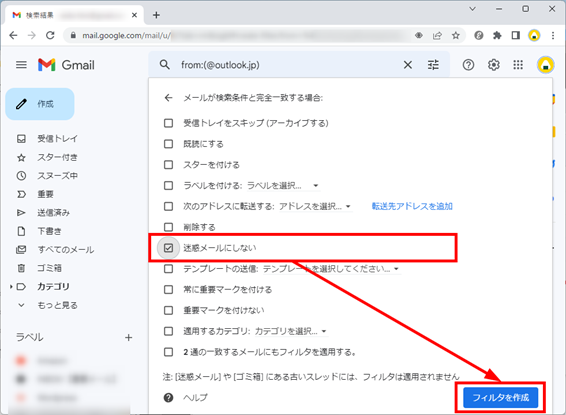Click the support question mark icon
Viewport: 566px width, 415px height.
468,65
